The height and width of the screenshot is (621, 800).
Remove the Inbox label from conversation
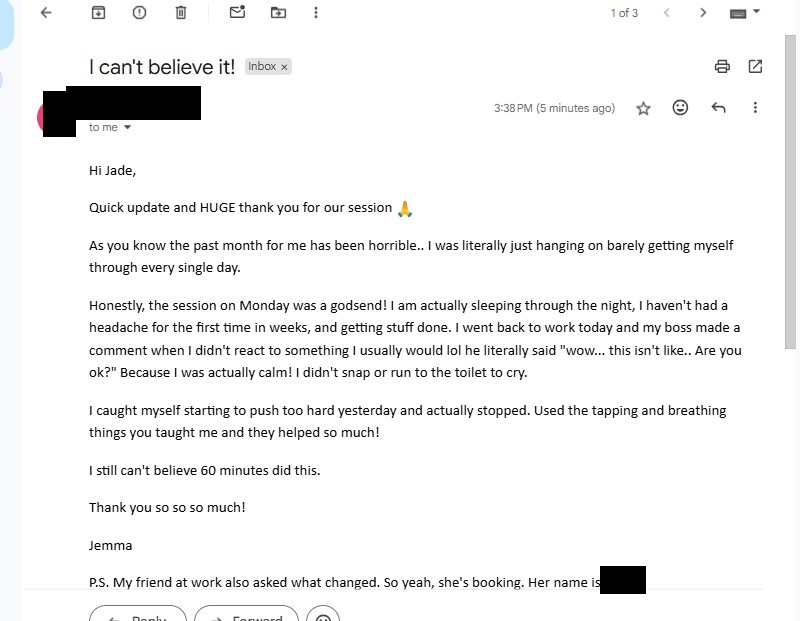(x=284, y=67)
